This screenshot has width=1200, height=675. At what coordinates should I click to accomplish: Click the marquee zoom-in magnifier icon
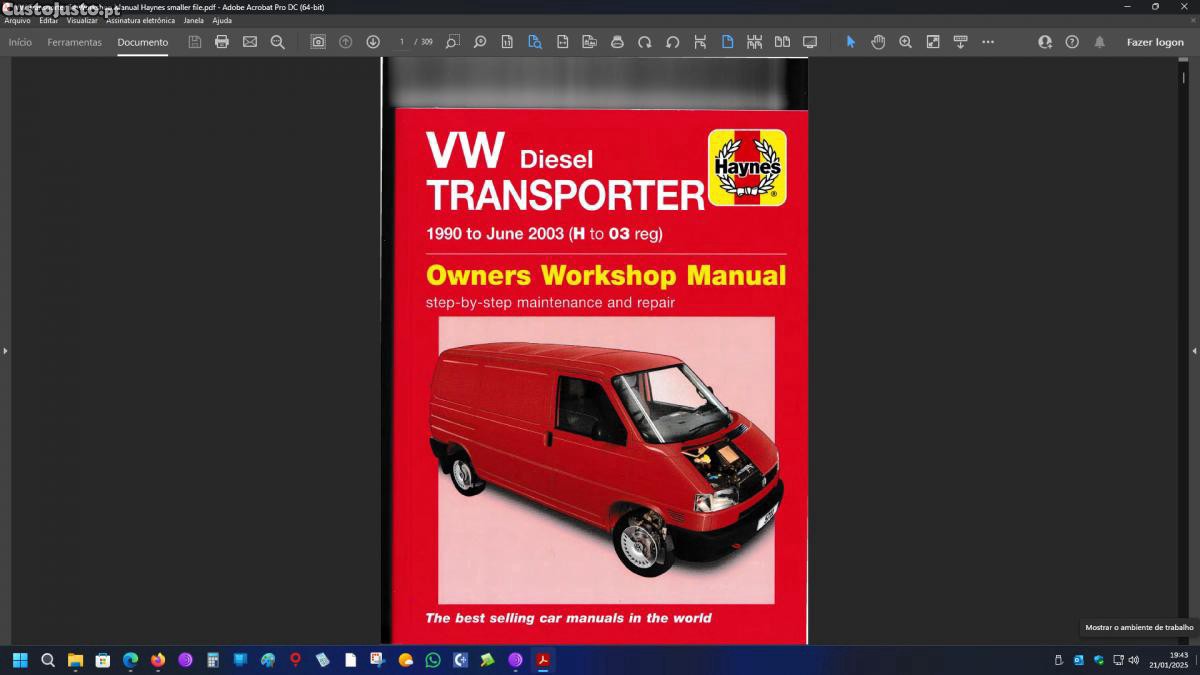pyautogui.click(x=905, y=42)
